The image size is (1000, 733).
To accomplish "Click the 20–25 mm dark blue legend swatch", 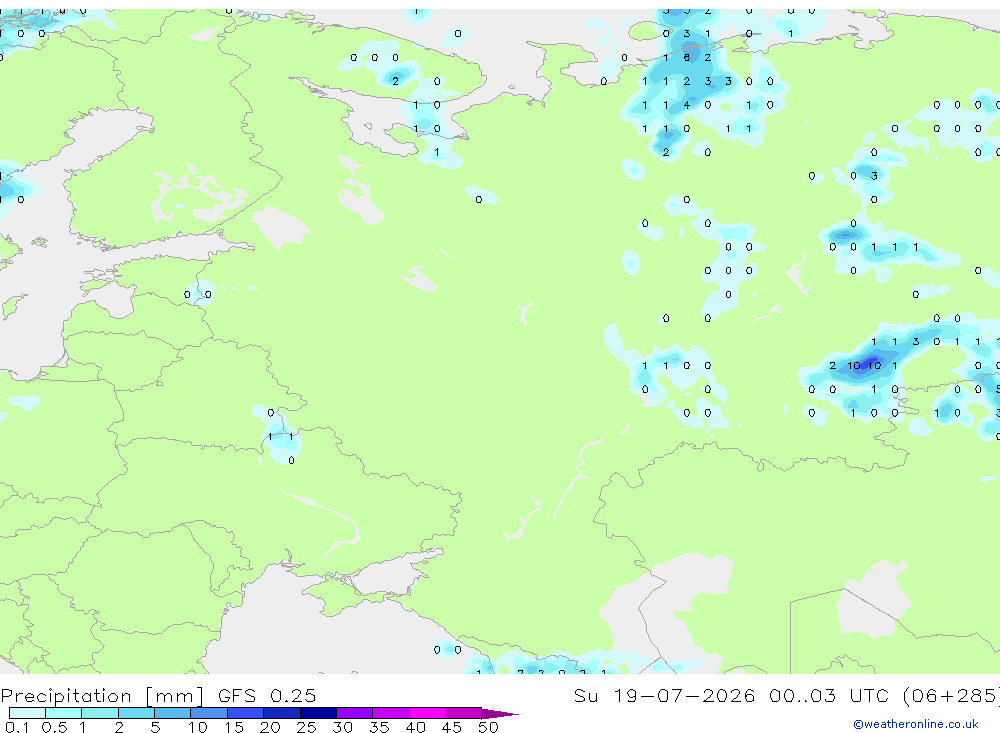I will 282,713.
